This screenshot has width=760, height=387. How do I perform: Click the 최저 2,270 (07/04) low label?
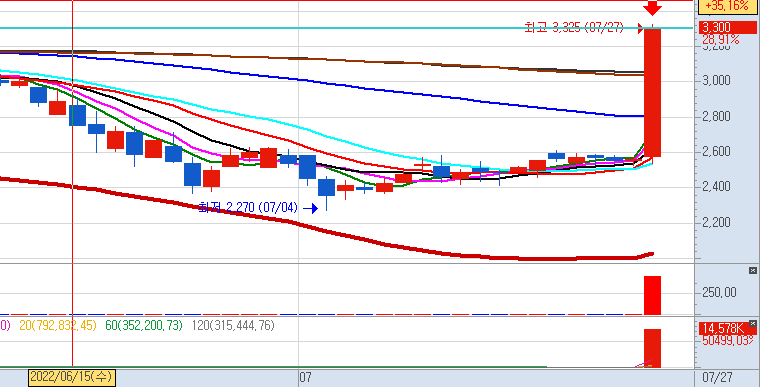pyautogui.click(x=248, y=208)
